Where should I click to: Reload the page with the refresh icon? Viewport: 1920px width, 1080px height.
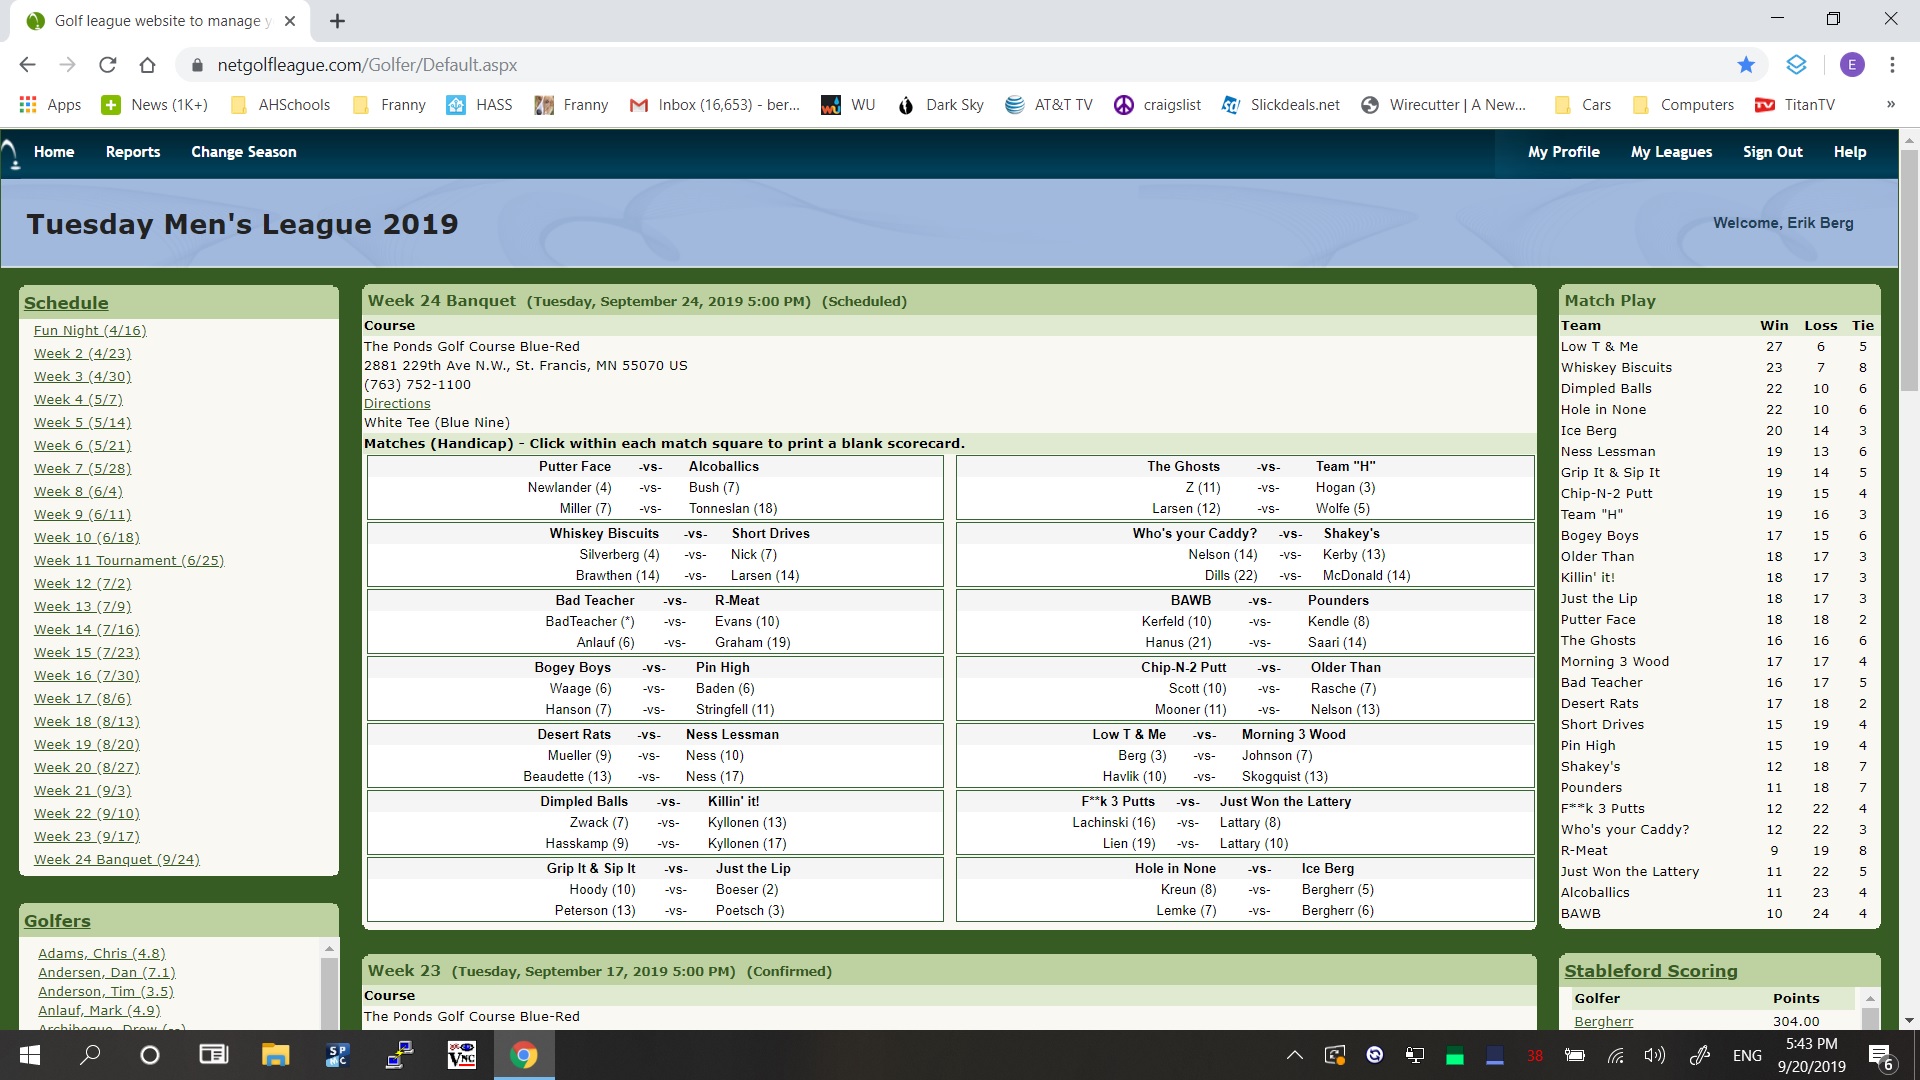[x=107, y=65]
